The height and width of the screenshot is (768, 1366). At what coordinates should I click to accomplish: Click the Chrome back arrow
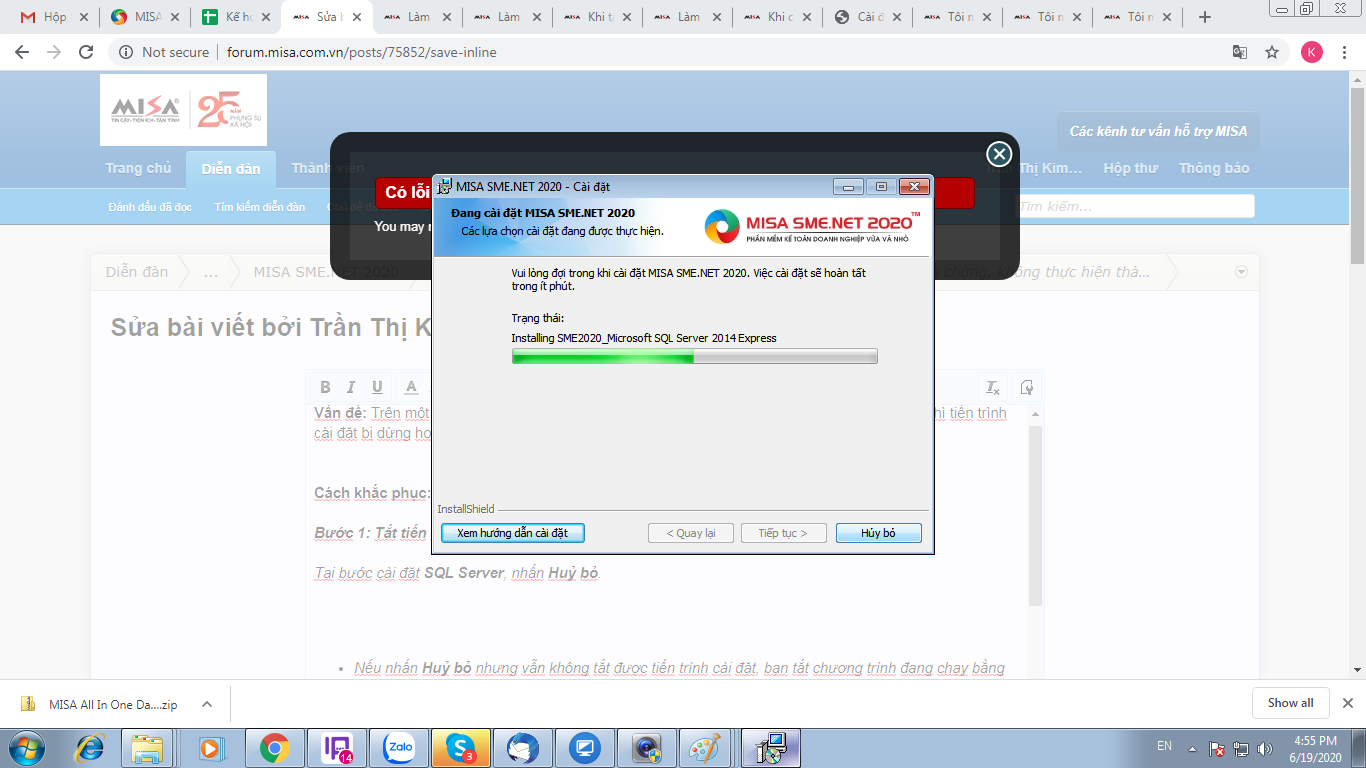22,52
